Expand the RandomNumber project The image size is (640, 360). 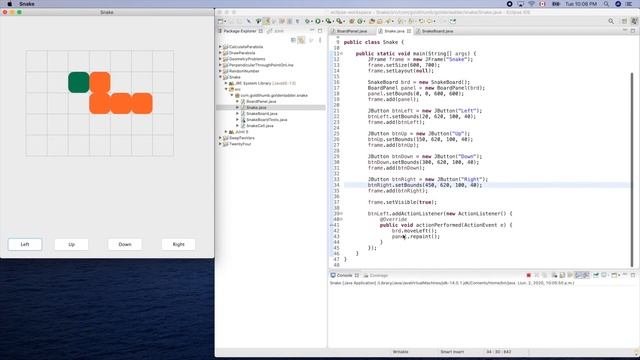tap(220, 71)
